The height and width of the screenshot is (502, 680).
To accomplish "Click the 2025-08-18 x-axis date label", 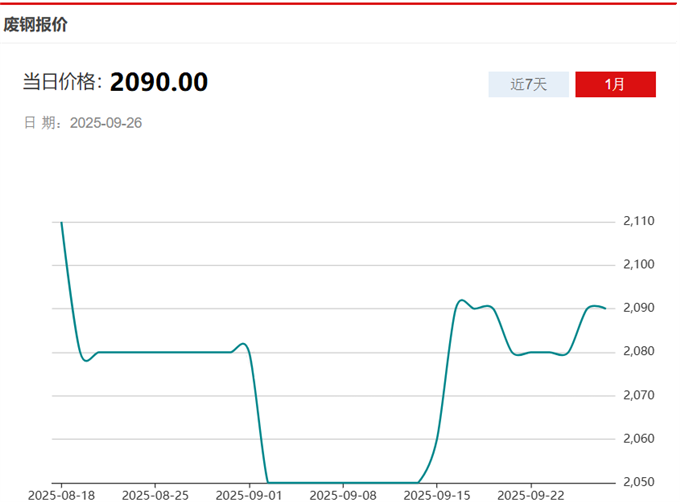I will click(x=61, y=494).
